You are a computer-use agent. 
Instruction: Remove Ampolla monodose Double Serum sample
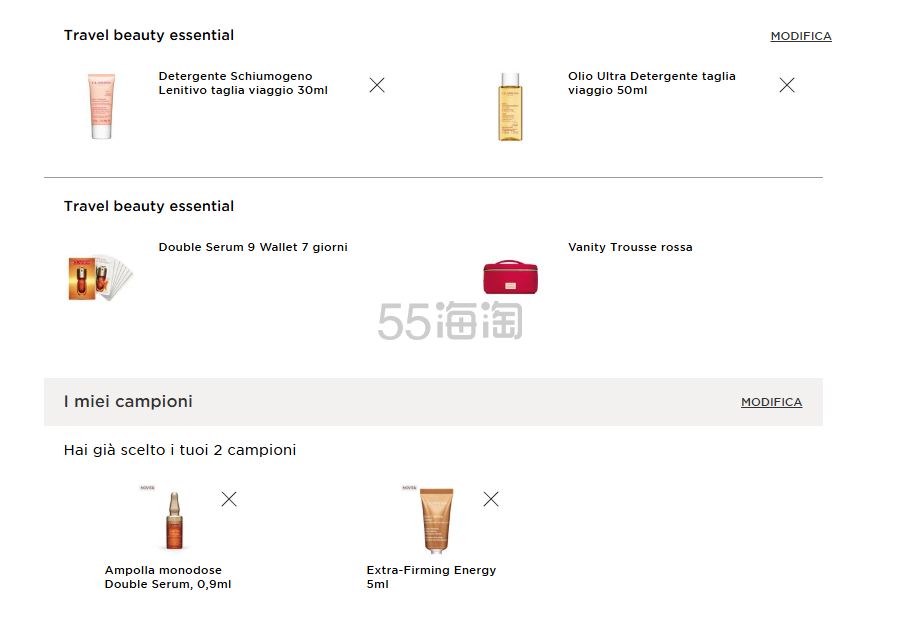[x=229, y=499]
